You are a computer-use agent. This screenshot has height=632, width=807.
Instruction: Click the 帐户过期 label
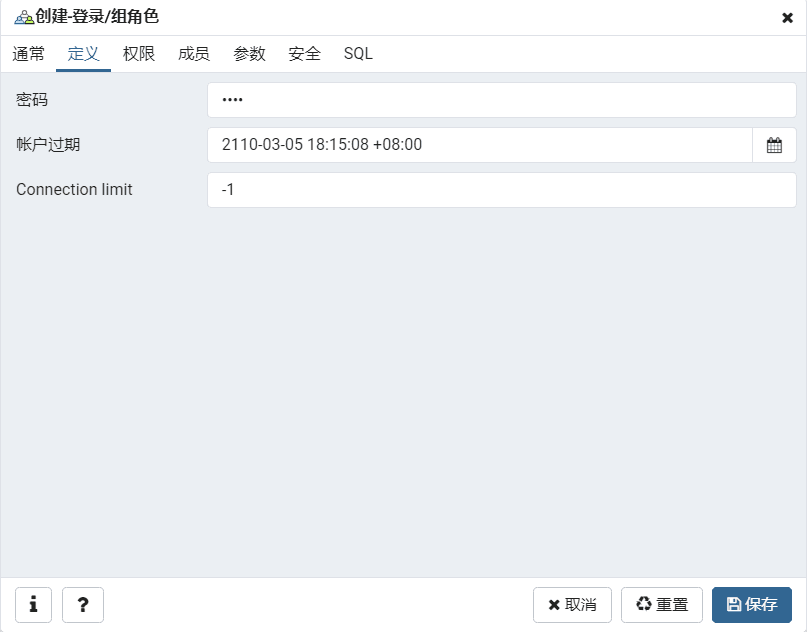(48, 145)
